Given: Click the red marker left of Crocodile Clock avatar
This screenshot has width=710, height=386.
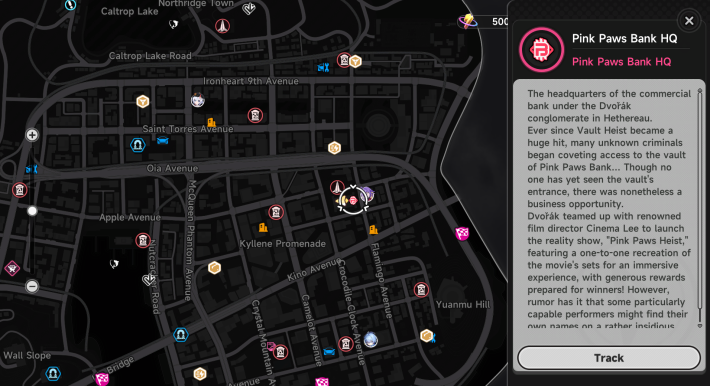Looking at the screenshot, I should 346,344.
